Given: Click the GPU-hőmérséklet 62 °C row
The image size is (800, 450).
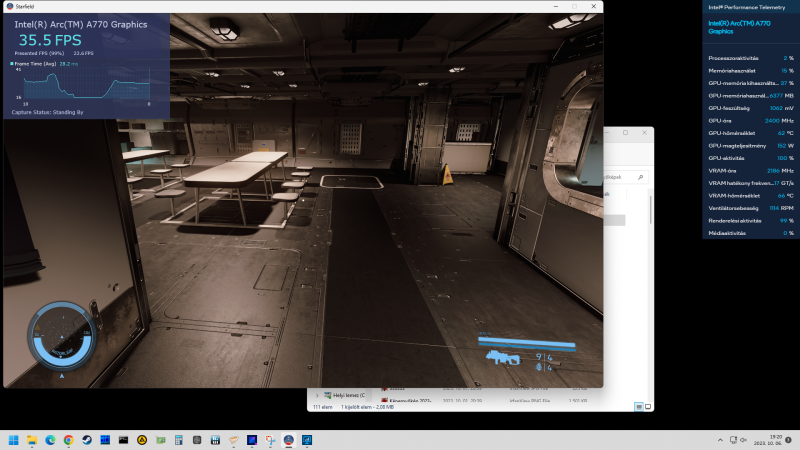Looking at the screenshot, I should pyautogui.click(x=751, y=133).
